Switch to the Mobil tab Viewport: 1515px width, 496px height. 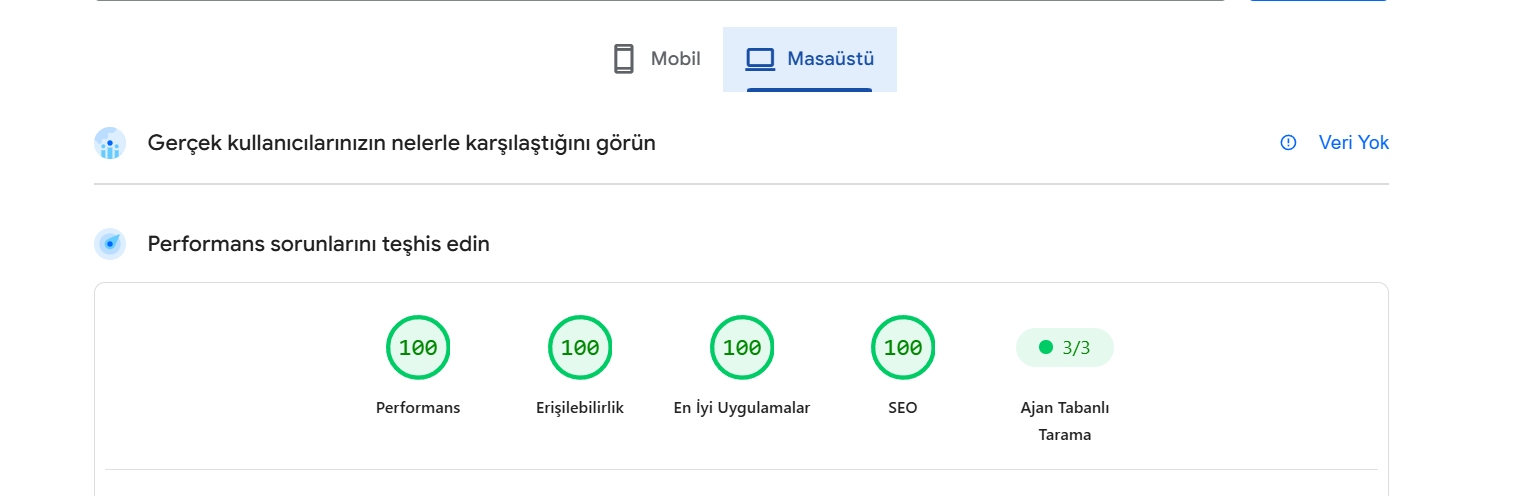(655, 59)
